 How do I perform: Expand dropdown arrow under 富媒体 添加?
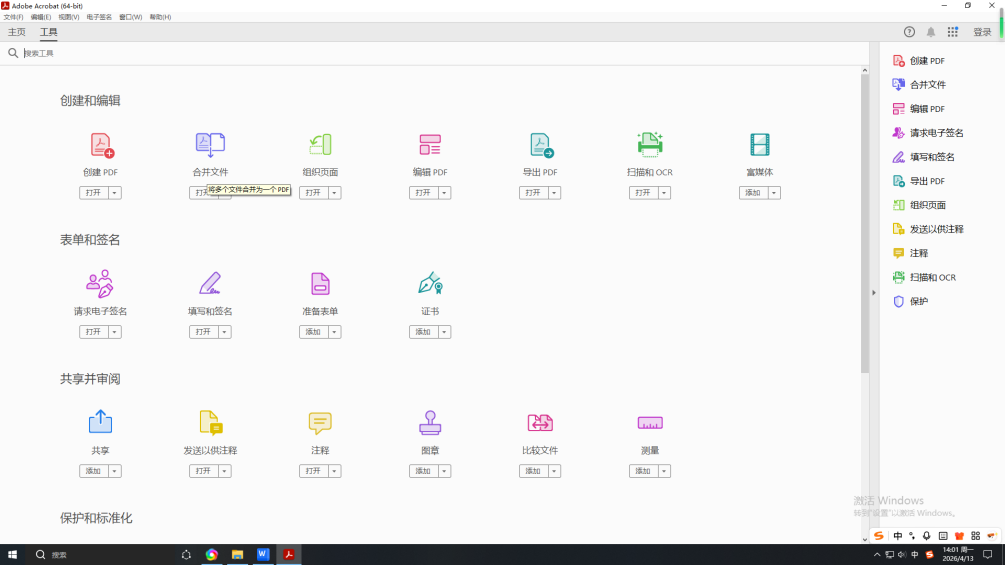(774, 193)
